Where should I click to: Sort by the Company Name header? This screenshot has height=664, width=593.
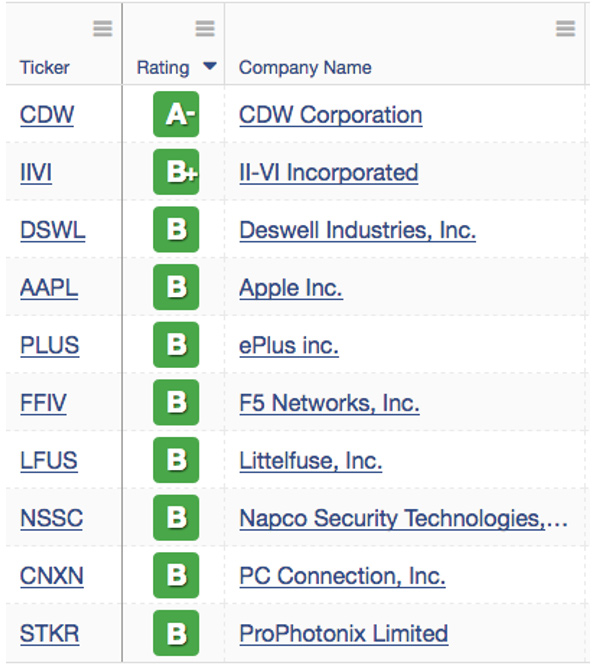305,68
